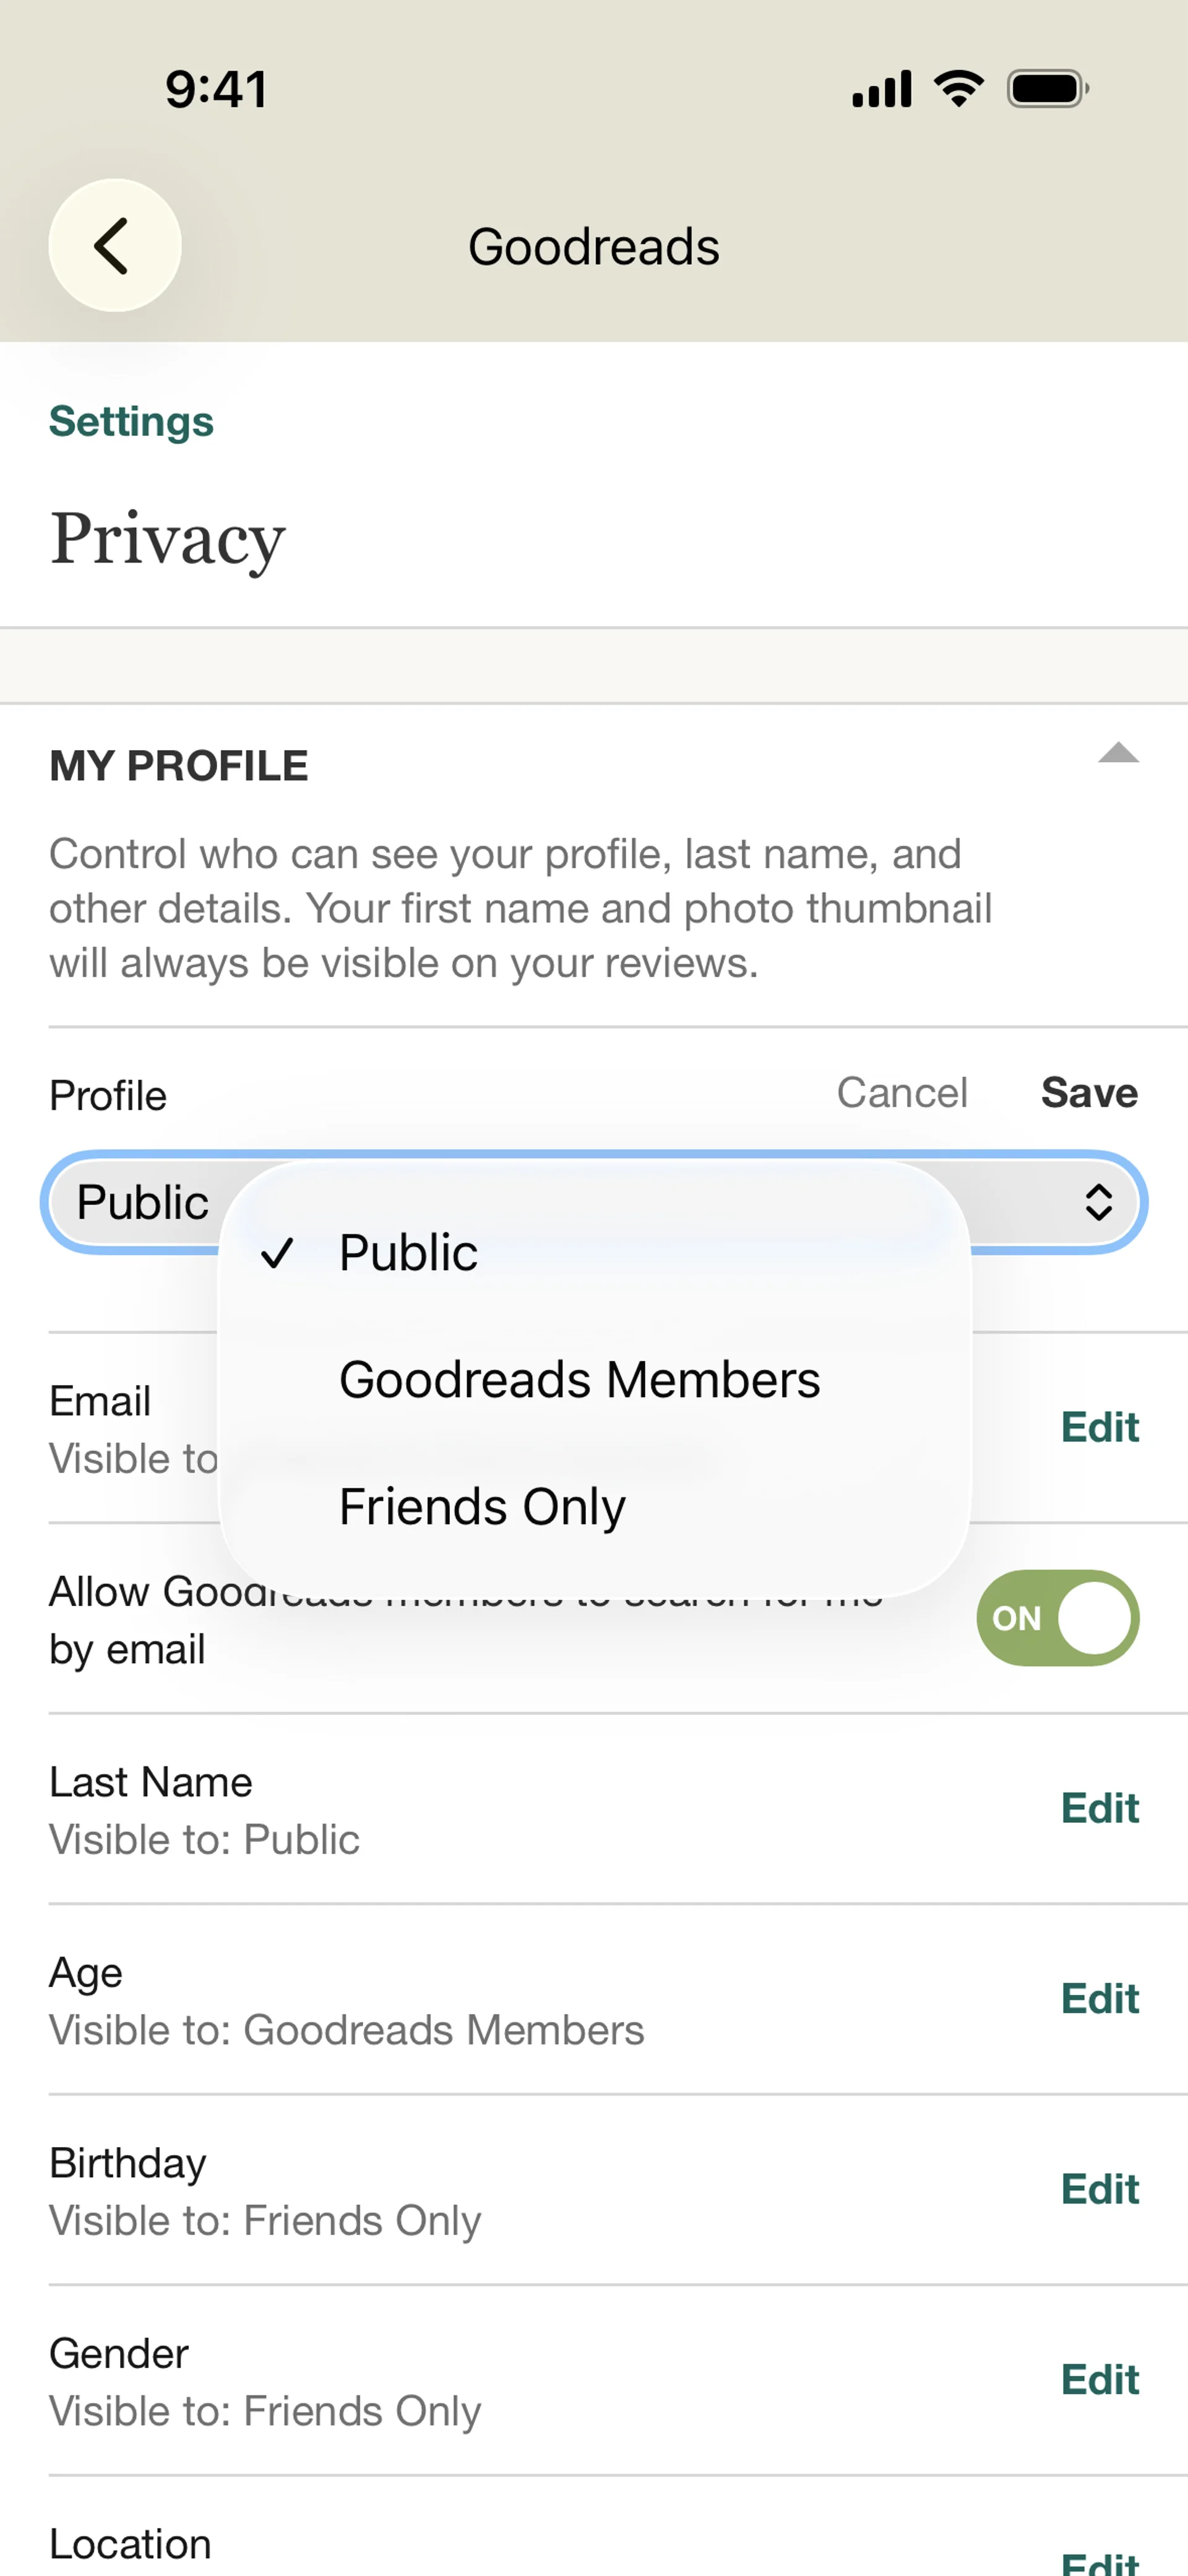Edit Location visibility setting
The image size is (1188, 2576).
tap(1099, 2561)
